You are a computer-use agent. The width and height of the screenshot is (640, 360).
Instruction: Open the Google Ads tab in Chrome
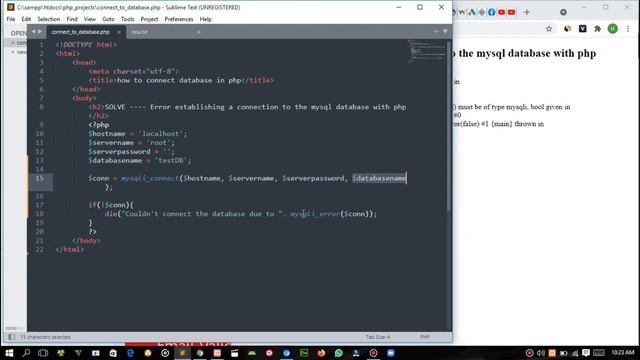[472, 12]
